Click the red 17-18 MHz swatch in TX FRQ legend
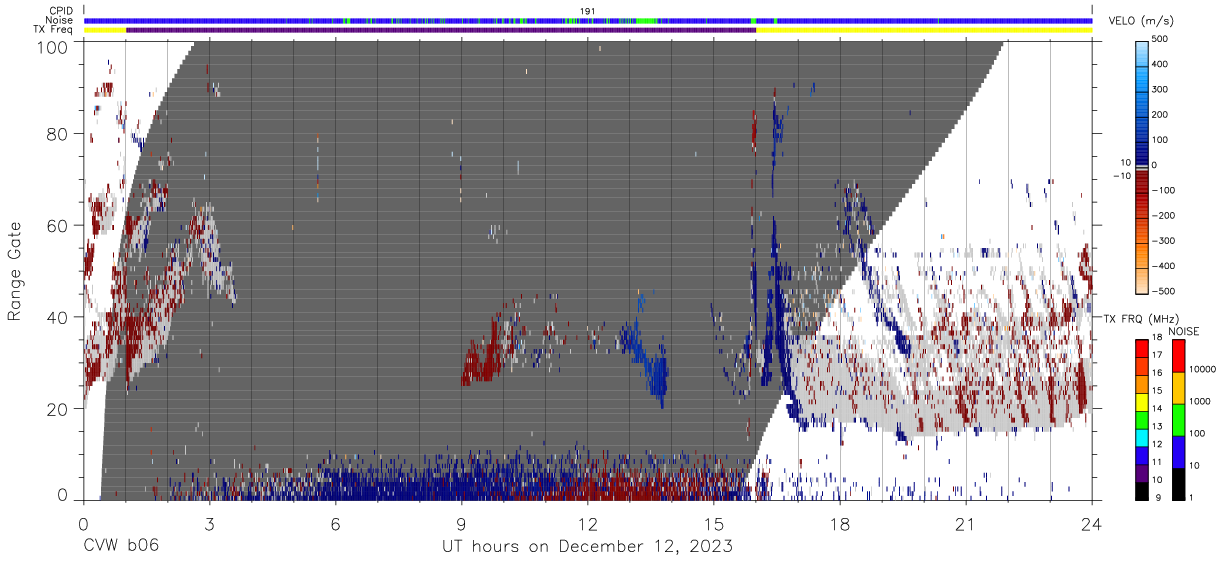Screen dimensions: 1228x567 (x=1142, y=349)
